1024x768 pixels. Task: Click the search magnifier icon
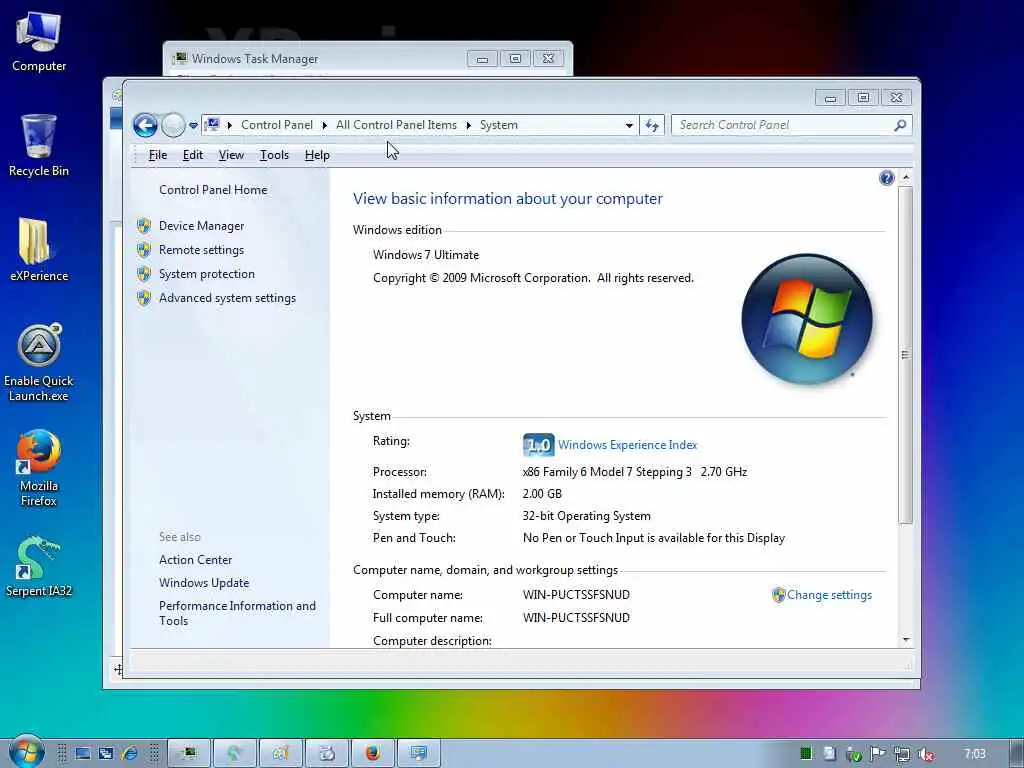(x=901, y=125)
